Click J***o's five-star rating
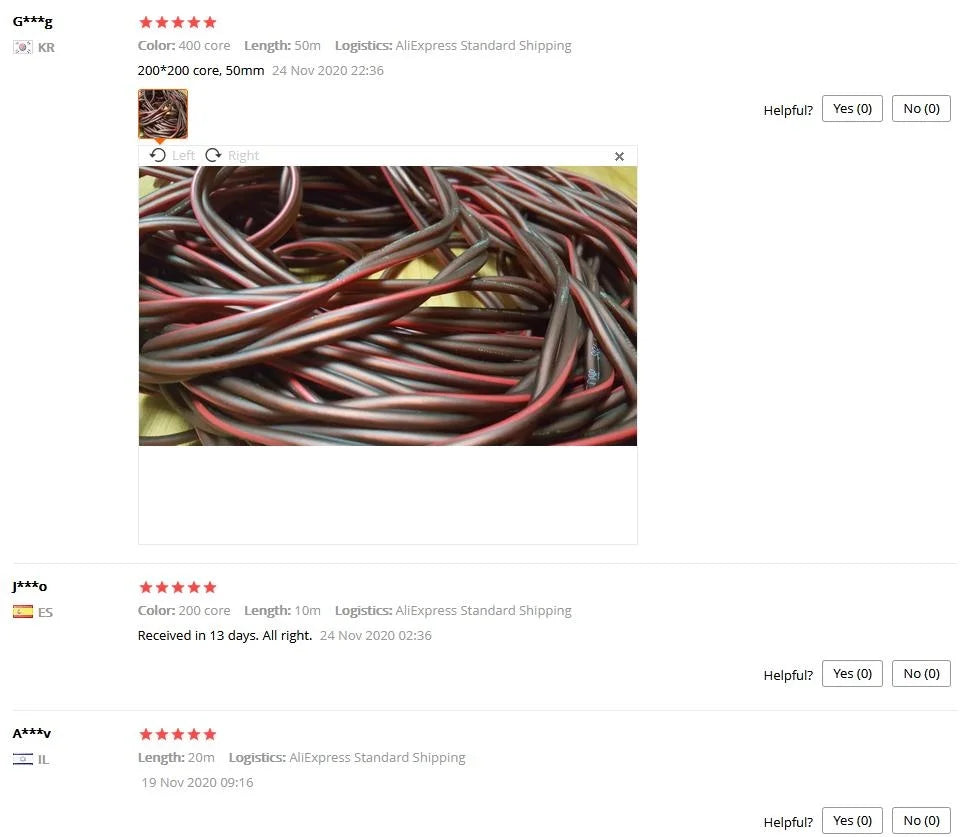The height and width of the screenshot is (837, 966). tap(177, 587)
